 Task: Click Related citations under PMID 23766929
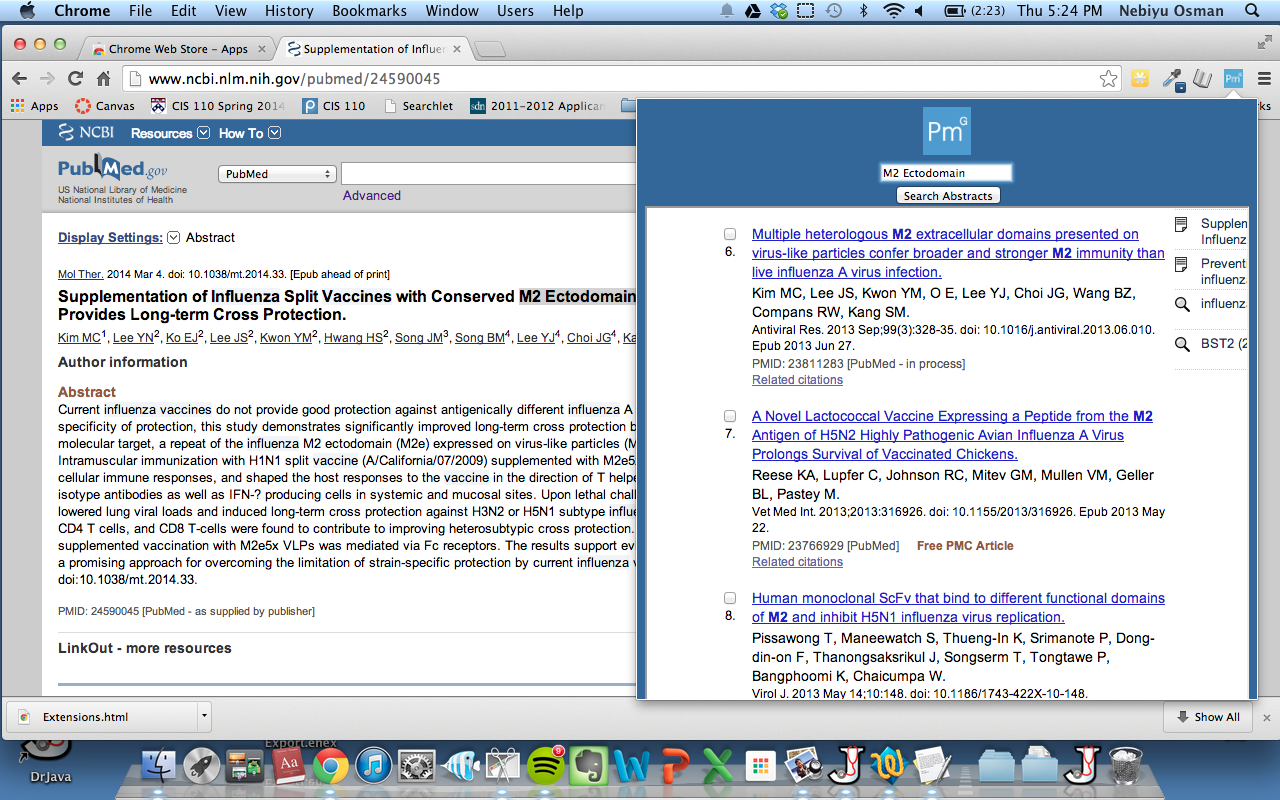pyautogui.click(x=797, y=562)
